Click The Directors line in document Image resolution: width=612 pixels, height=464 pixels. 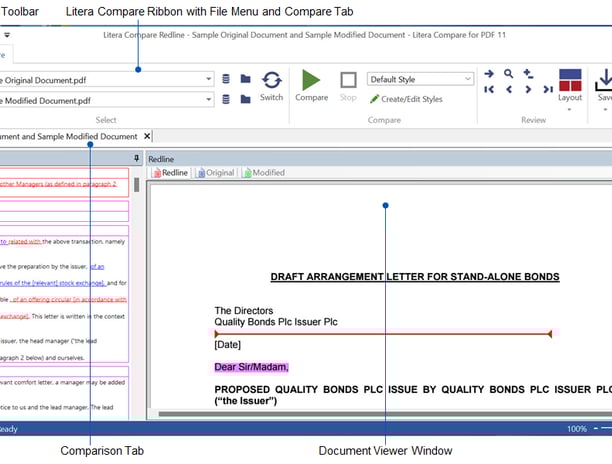244,311
